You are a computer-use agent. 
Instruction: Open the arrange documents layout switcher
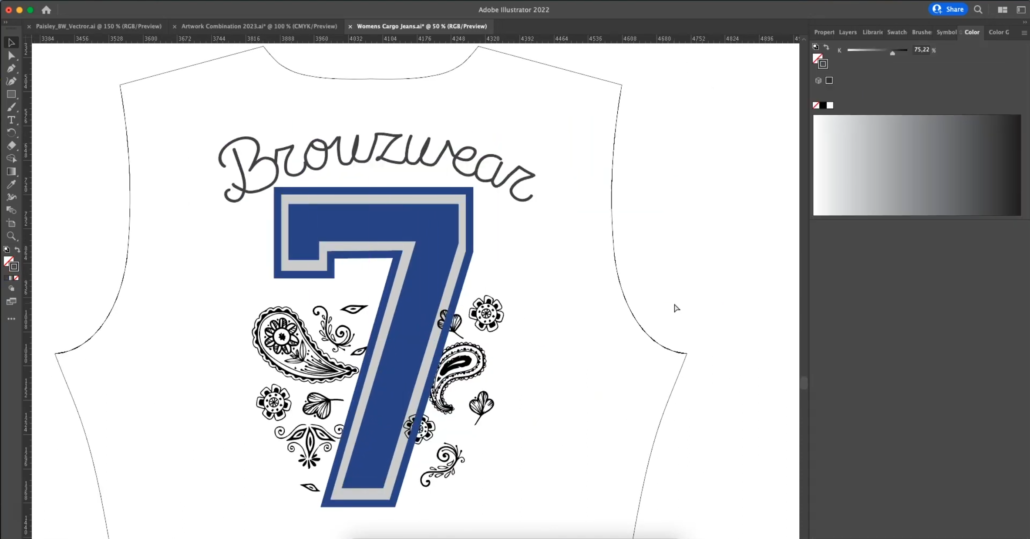coord(1002,9)
